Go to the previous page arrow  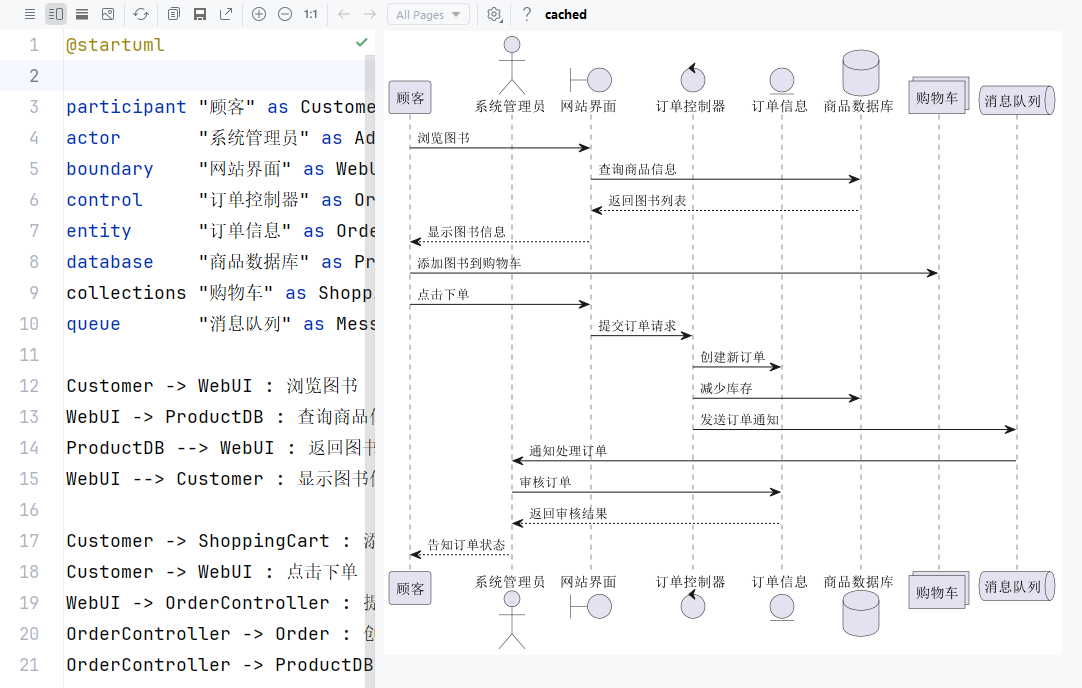pos(344,15)
